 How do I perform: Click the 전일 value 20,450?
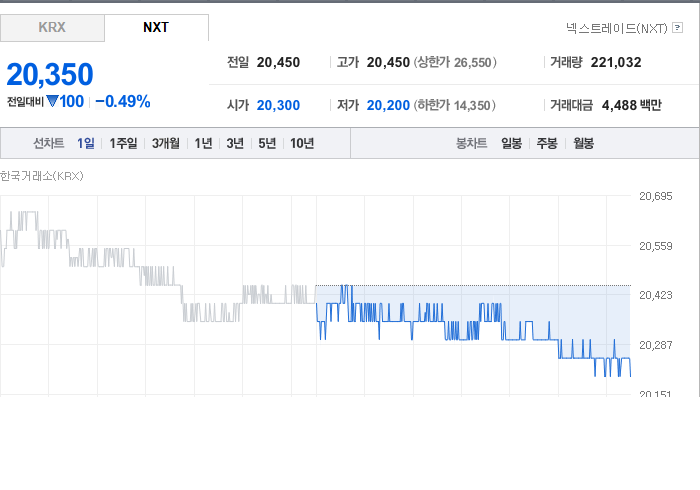[x=278, y=62]
